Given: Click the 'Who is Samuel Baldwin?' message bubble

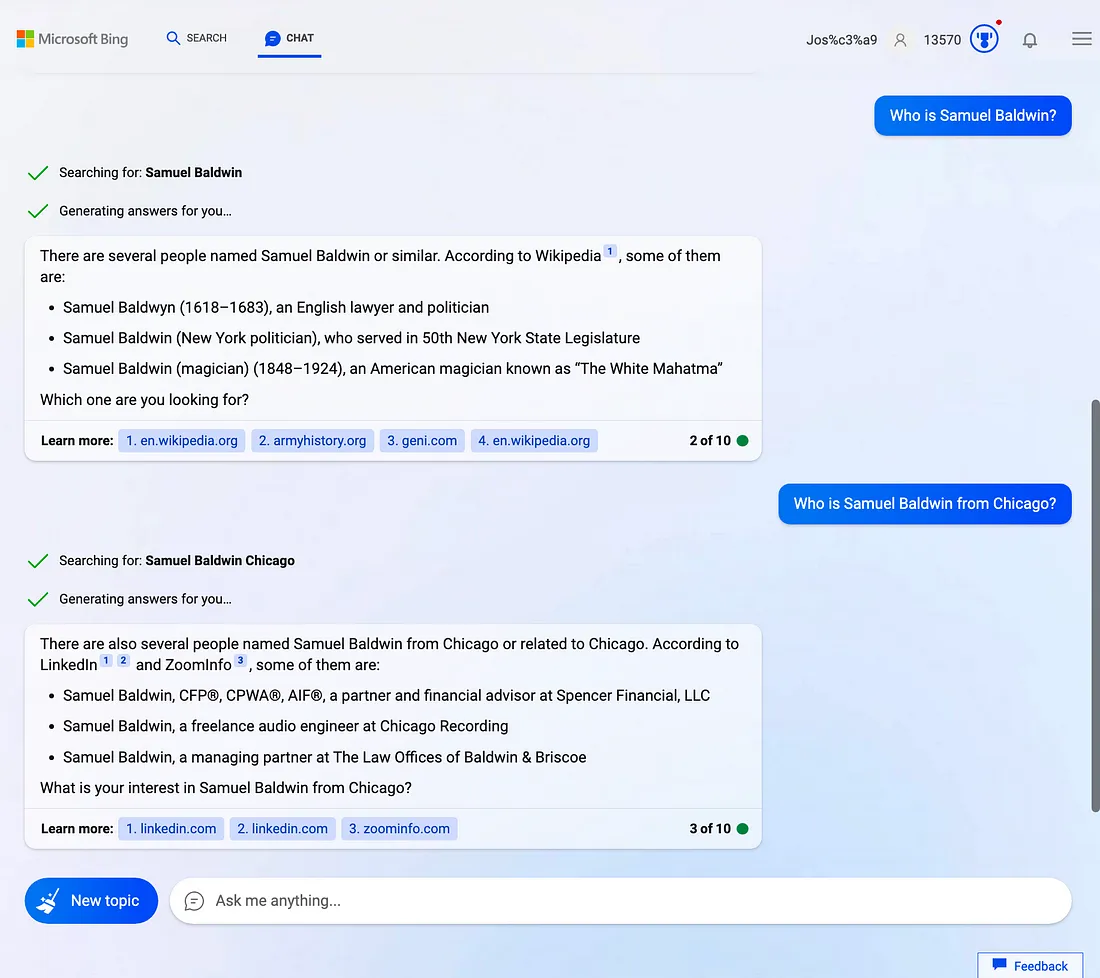Looking at the screenshot, I should click(972, 116).
